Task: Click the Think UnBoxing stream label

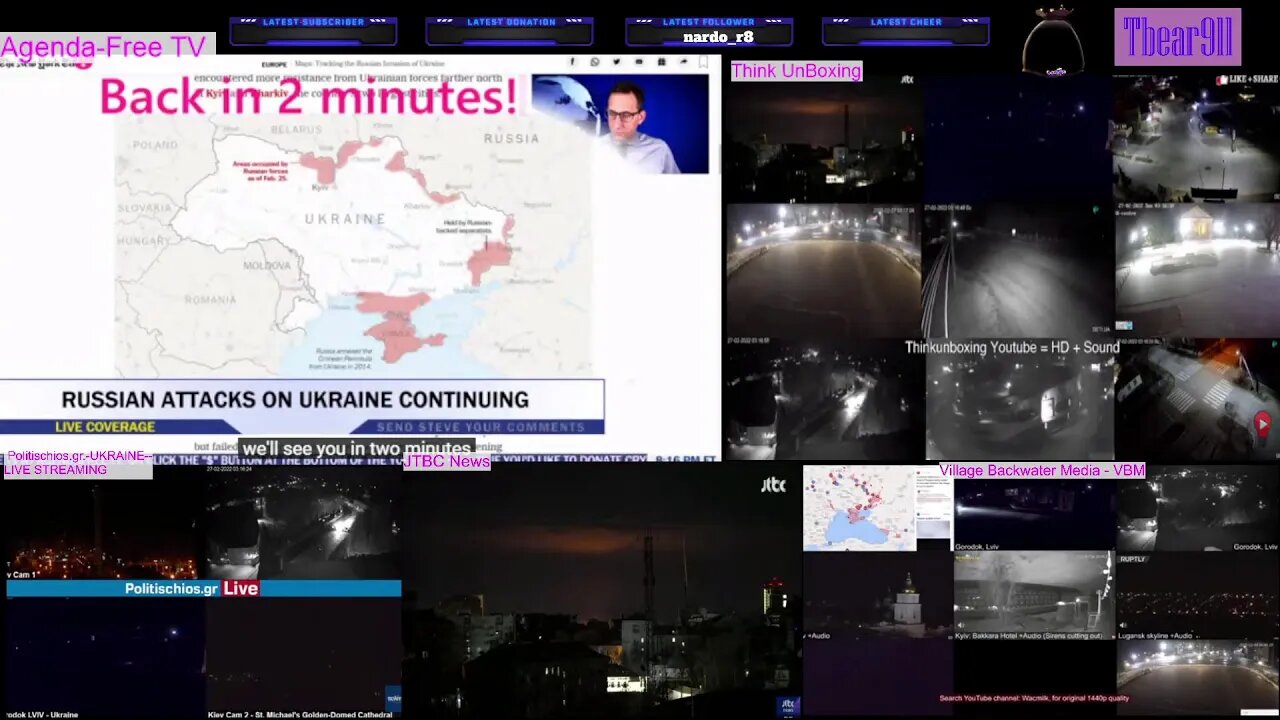Action: [x=796, y=71]
